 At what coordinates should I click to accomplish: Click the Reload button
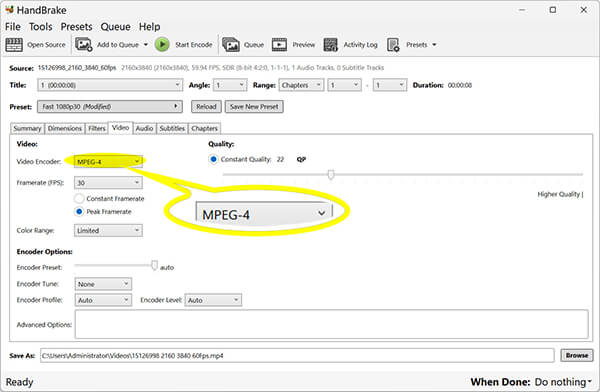206,106
